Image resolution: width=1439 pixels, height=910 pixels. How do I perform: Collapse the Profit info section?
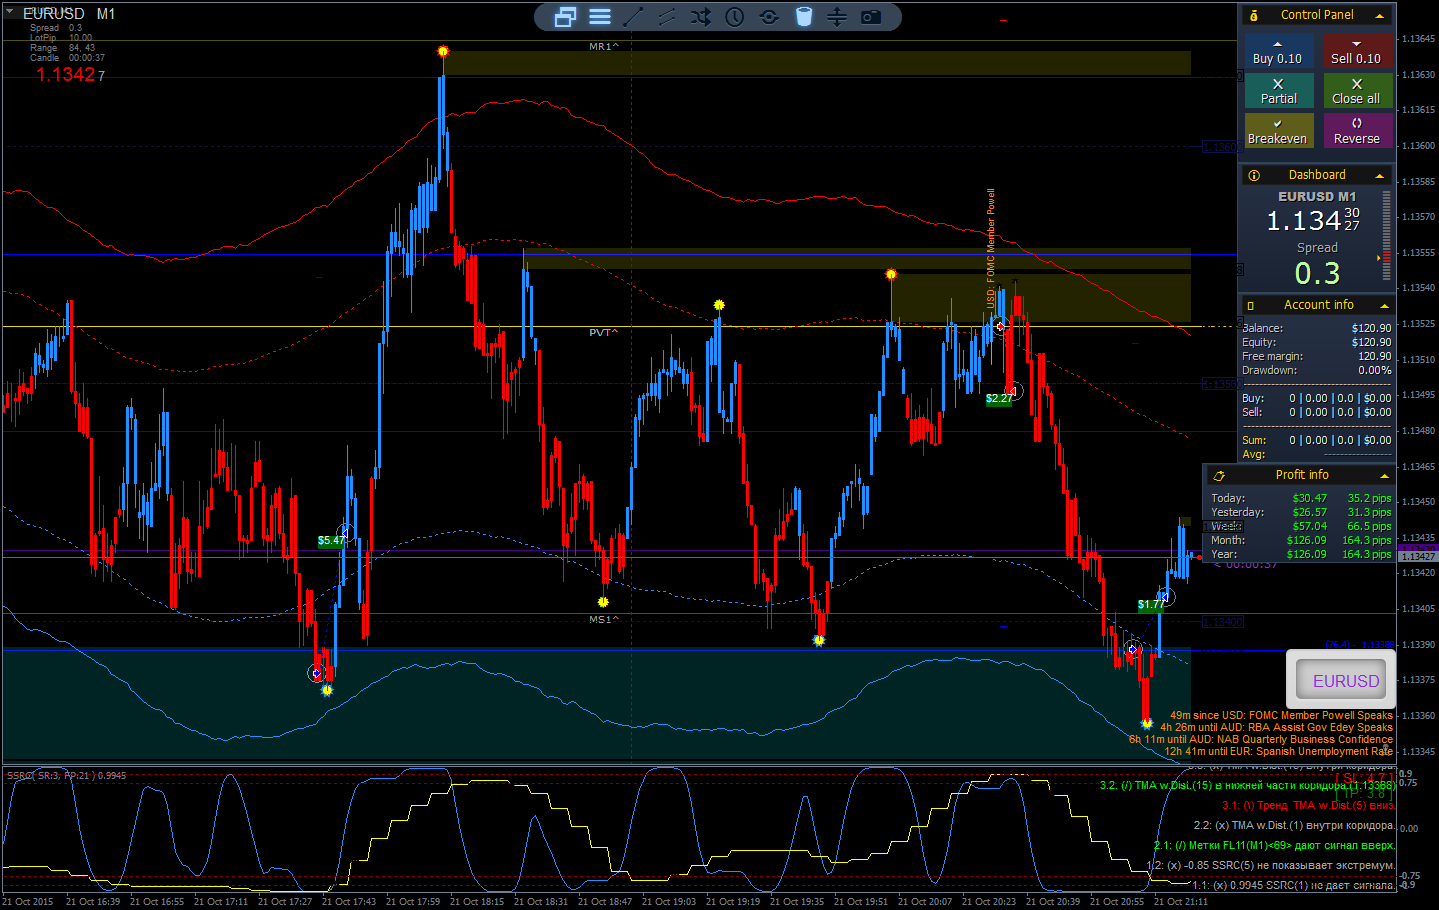tap(1384, 475)
